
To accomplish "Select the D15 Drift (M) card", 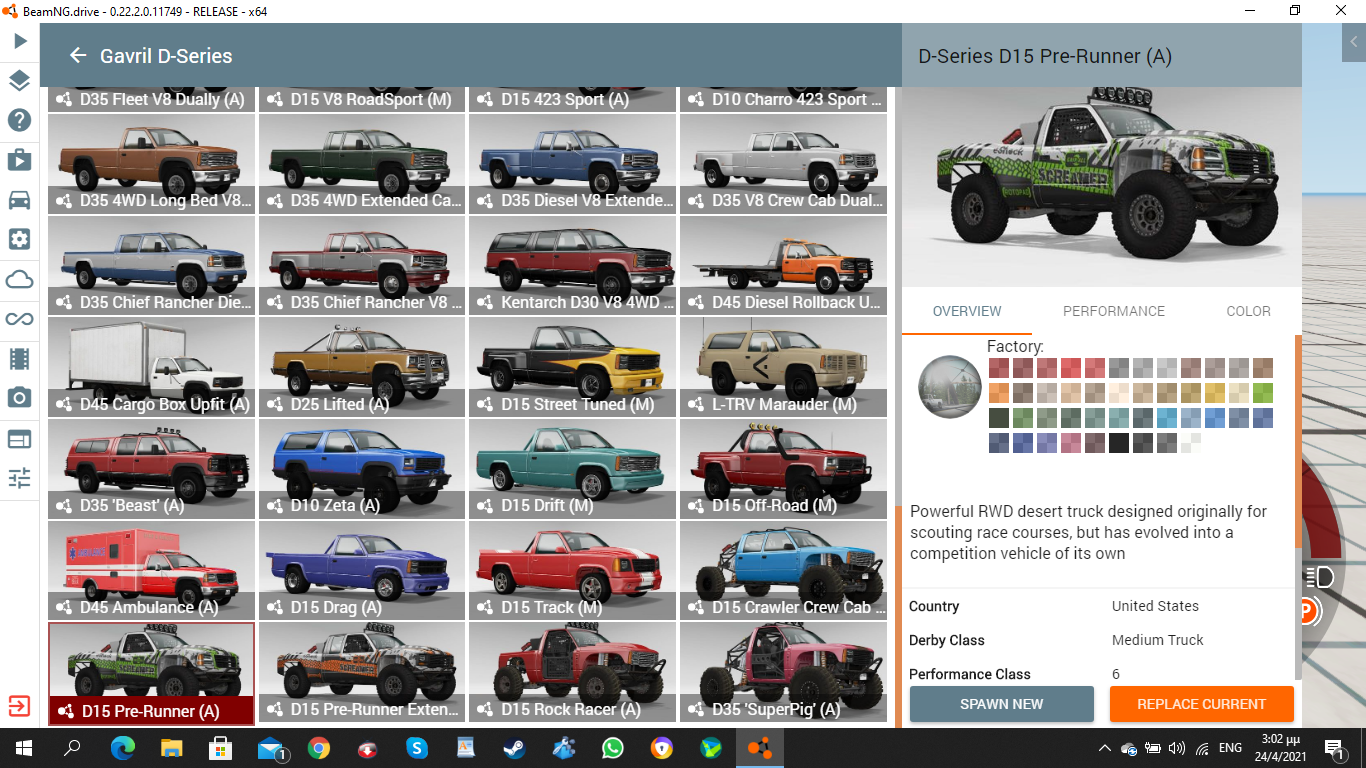I will coord(572,468).
